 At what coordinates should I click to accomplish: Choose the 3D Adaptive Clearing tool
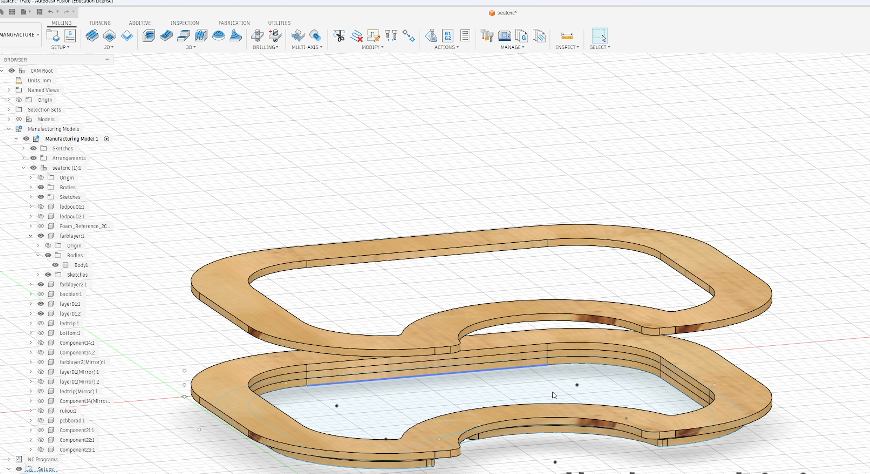pyautogui.click(x=148, y=36)
